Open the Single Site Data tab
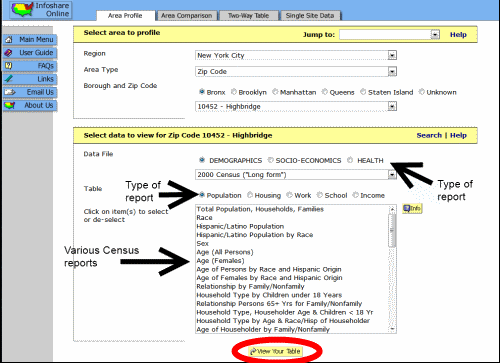500x363 pixels. [x=310, y=16]
